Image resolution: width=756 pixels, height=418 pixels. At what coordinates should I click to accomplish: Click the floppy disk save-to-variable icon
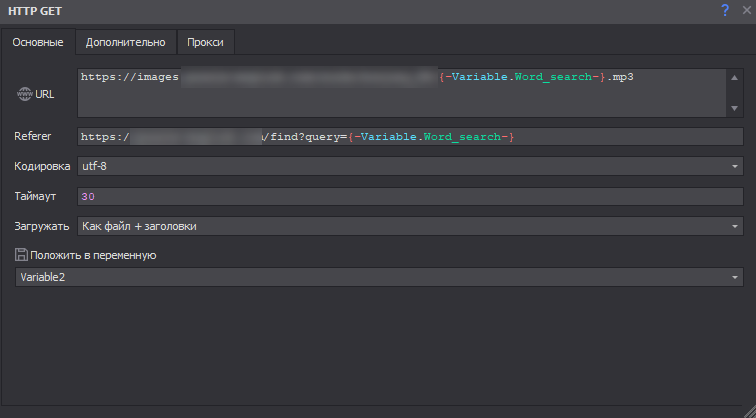[x=21, y=255]
